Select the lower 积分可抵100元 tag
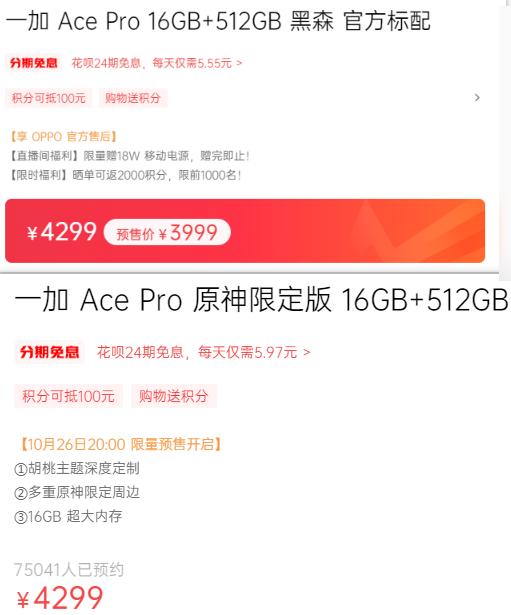Screen dimensions: 511x615 coord(69,396)
